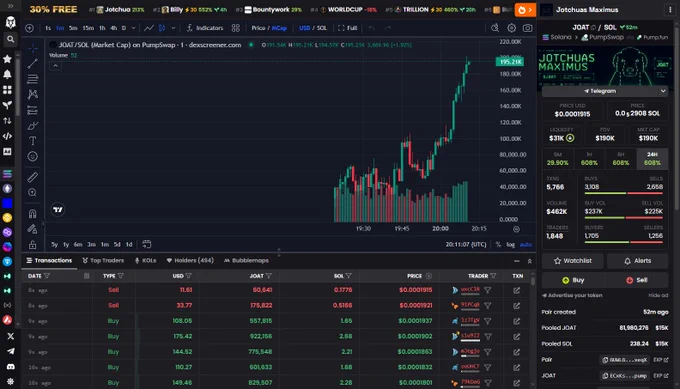This screenshot has width=680, height=389.
Task: Open Discord icon in left sidebar
Action: [x=10, y=366]
